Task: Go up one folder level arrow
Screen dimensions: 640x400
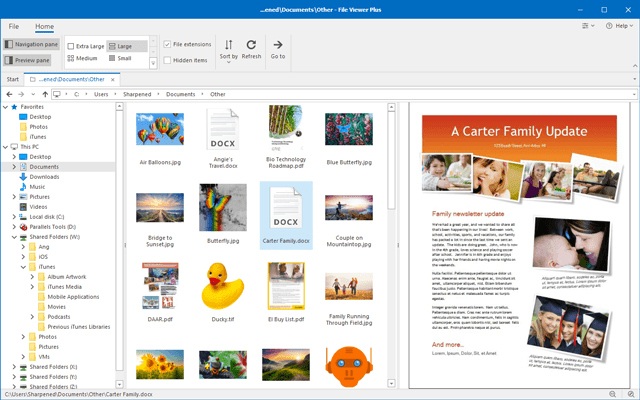Action: coord(45,94)
